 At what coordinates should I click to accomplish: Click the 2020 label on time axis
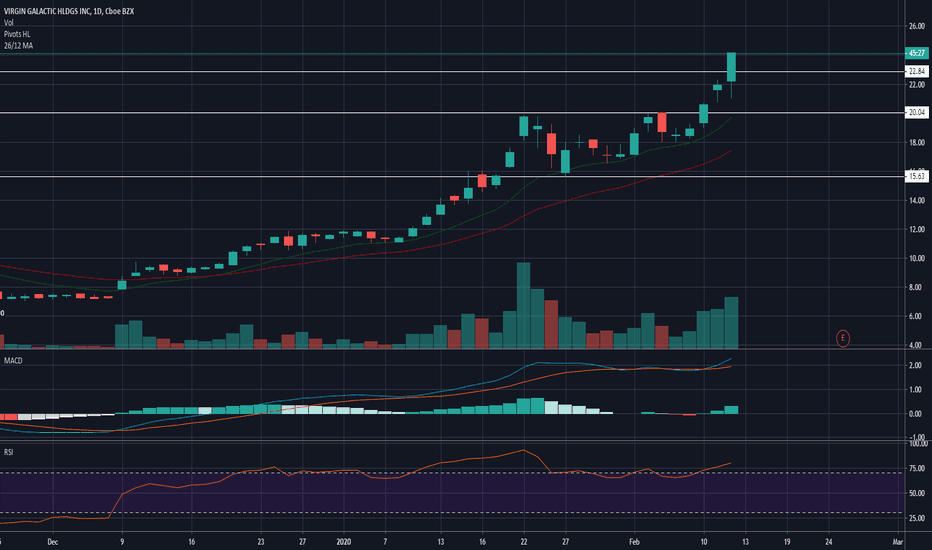click(344, 542)
